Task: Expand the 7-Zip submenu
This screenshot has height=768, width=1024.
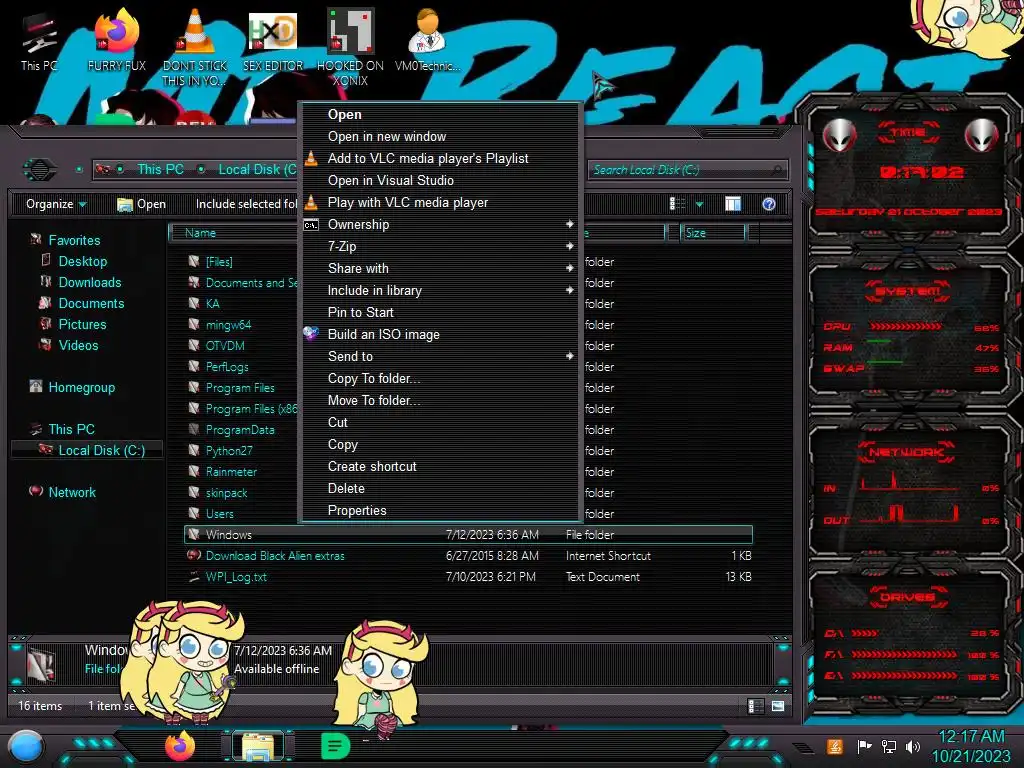Action: tap(439, 246)
